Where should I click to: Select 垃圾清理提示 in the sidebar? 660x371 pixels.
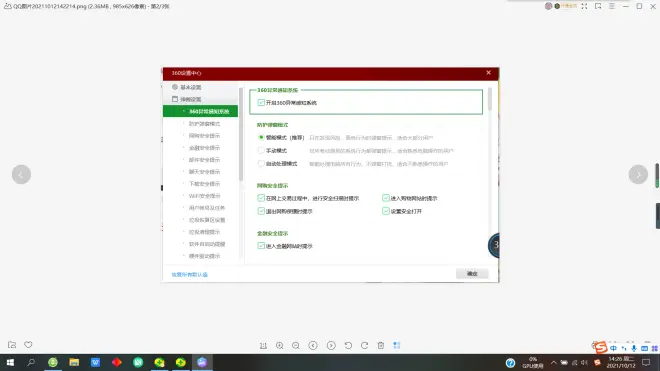[204, 232]
